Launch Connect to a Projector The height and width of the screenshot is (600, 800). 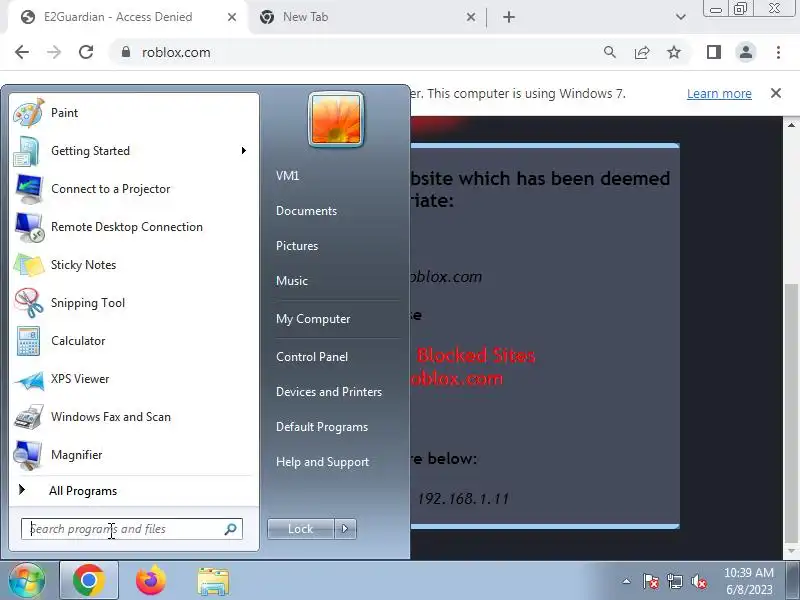click(x=110, y=189)
